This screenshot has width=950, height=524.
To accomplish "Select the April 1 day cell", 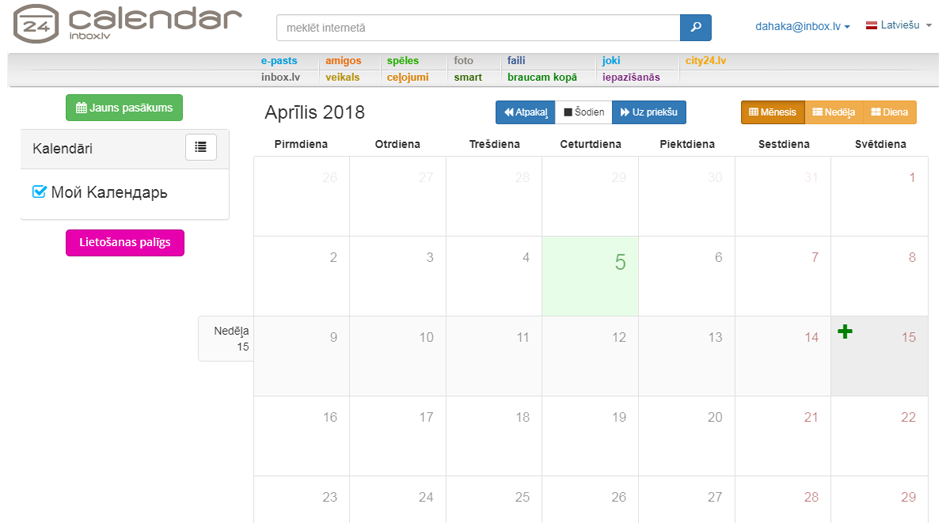I will tap(880, 196).
